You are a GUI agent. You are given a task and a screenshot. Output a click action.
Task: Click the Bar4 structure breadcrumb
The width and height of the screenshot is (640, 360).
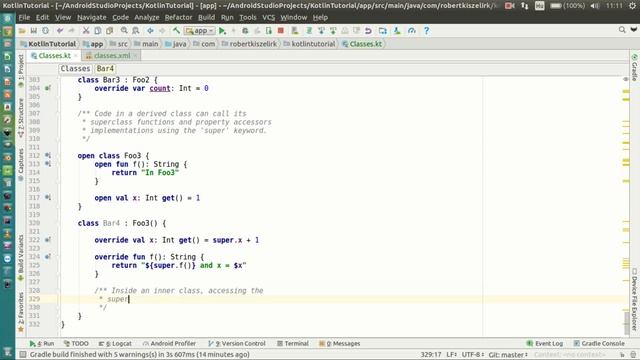pos(105,69)
